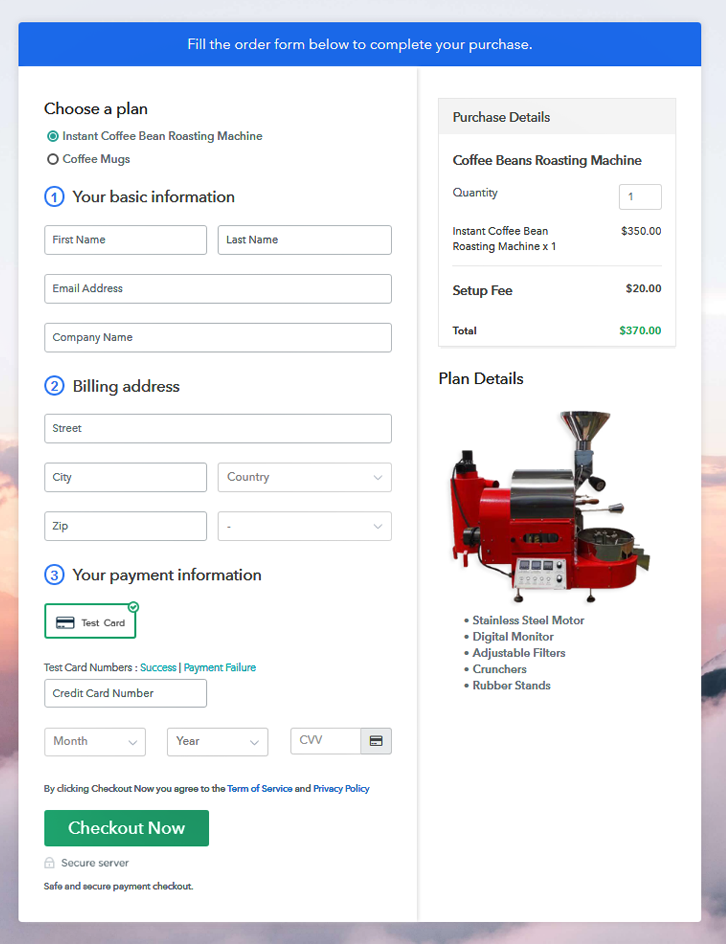Click the Digital Monitor bullet text

coord(513,636)
